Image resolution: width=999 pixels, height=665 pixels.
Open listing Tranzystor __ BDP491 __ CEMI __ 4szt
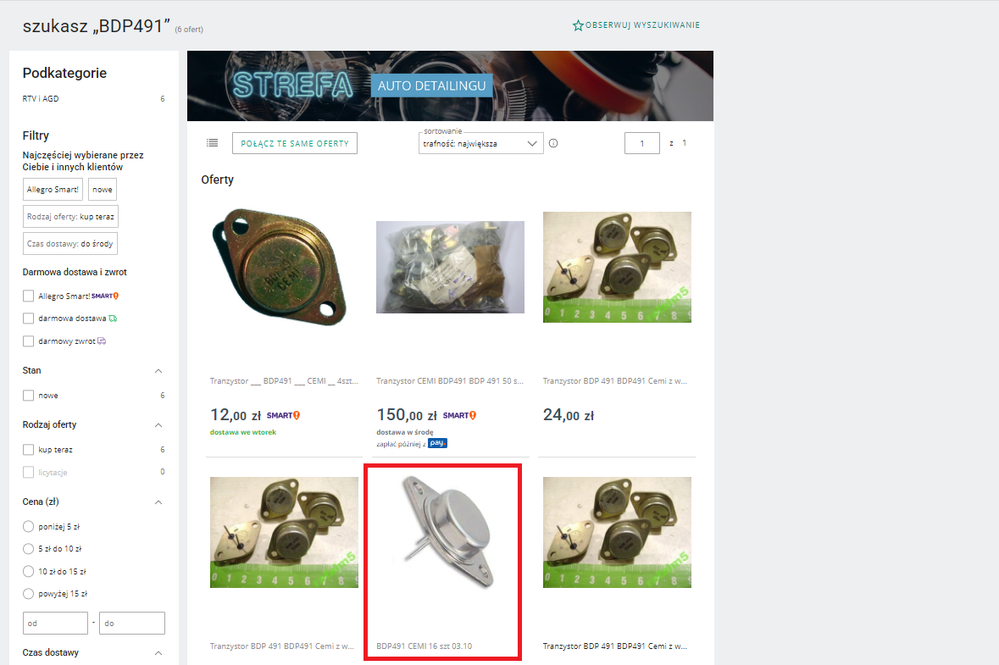point(284,381)
